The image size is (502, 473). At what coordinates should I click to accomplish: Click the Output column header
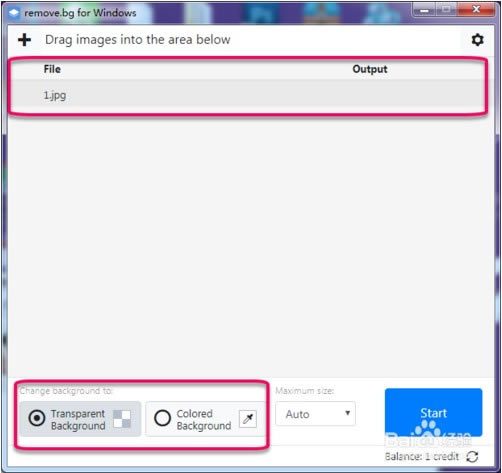[x=370, y=69]
